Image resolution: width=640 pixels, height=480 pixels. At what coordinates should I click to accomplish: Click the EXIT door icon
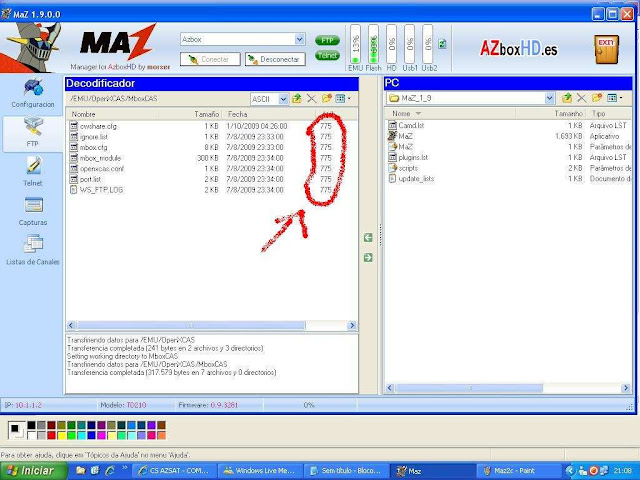point(607,49)
